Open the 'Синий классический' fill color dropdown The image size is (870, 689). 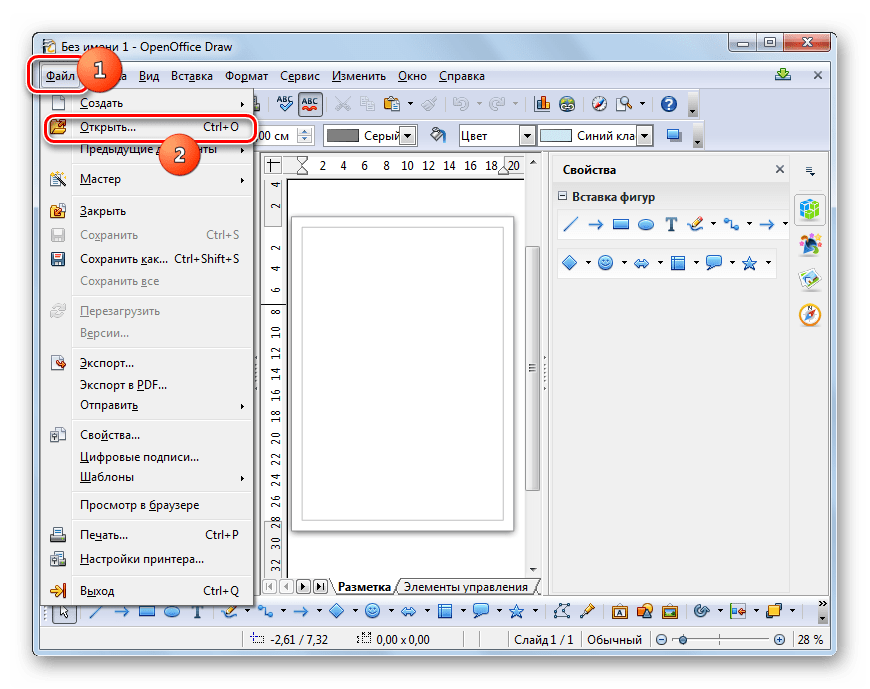(644, 136)
